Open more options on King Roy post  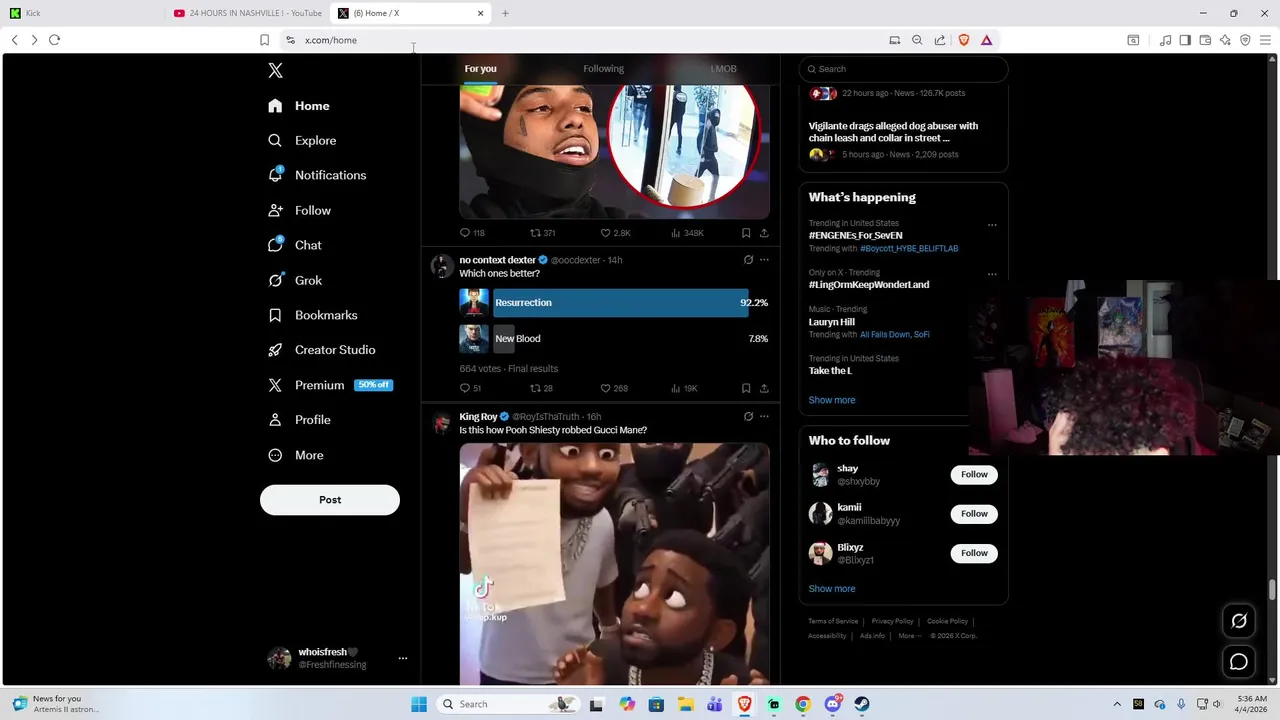(x=764, y=416)
